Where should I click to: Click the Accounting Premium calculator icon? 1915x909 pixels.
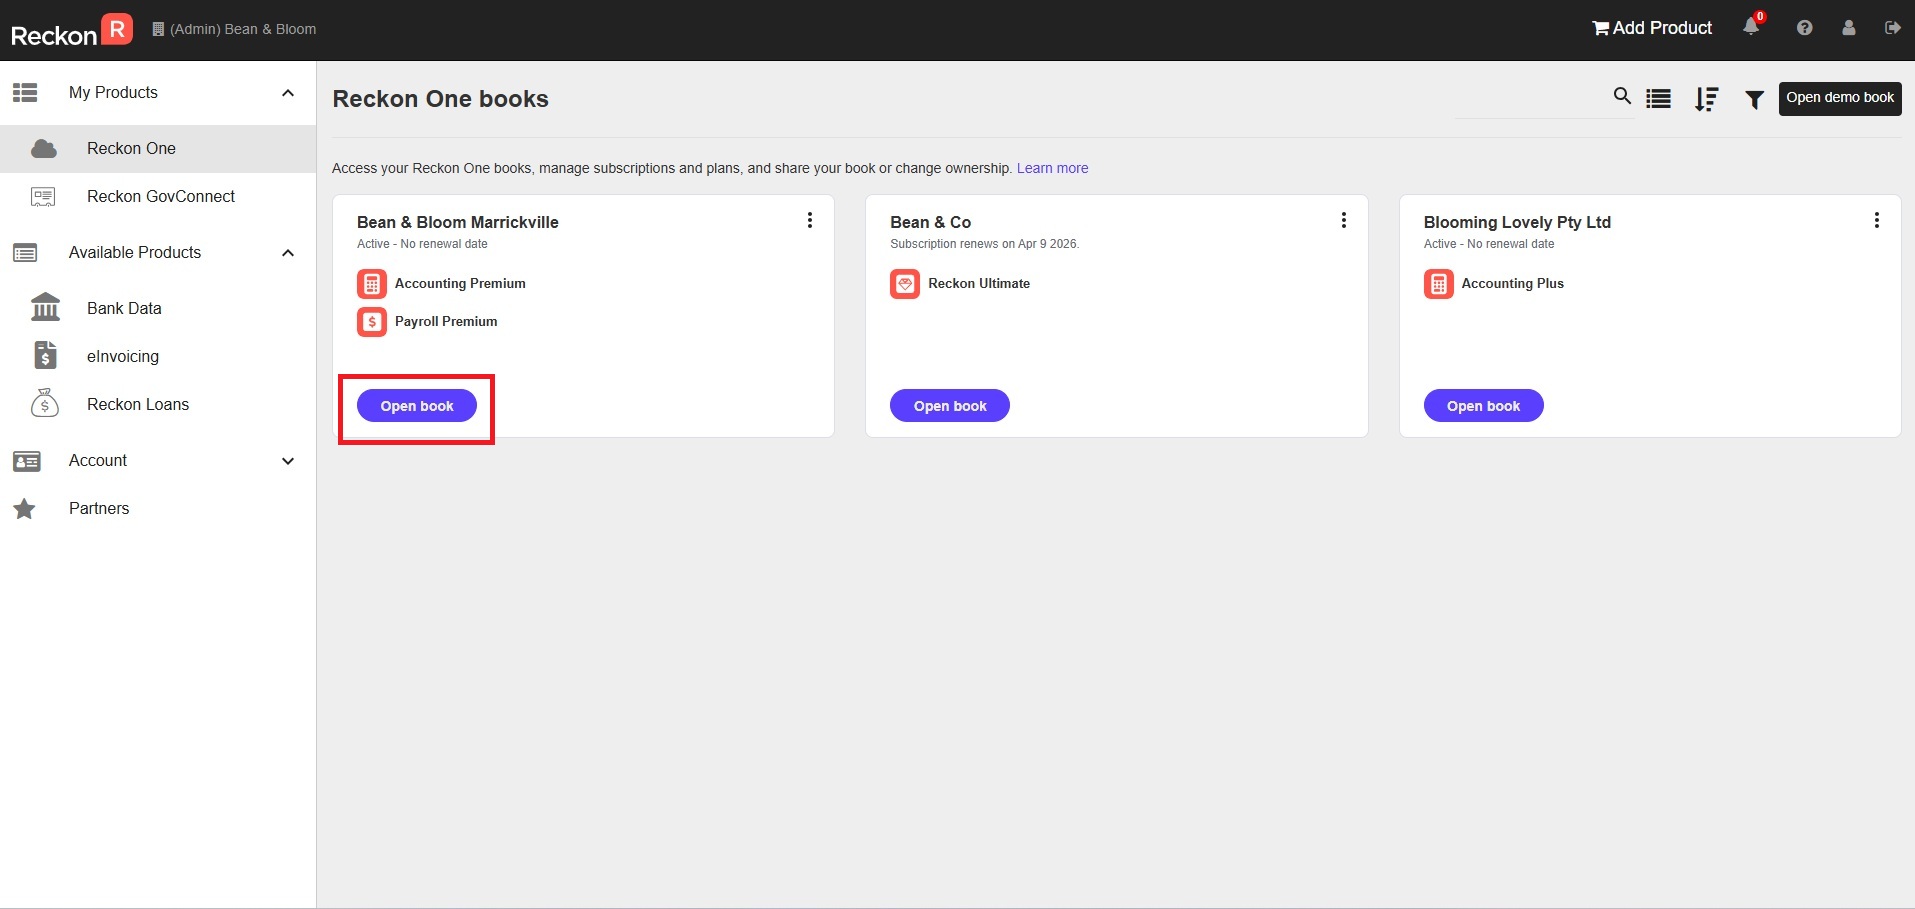click(x=372, y=284)
